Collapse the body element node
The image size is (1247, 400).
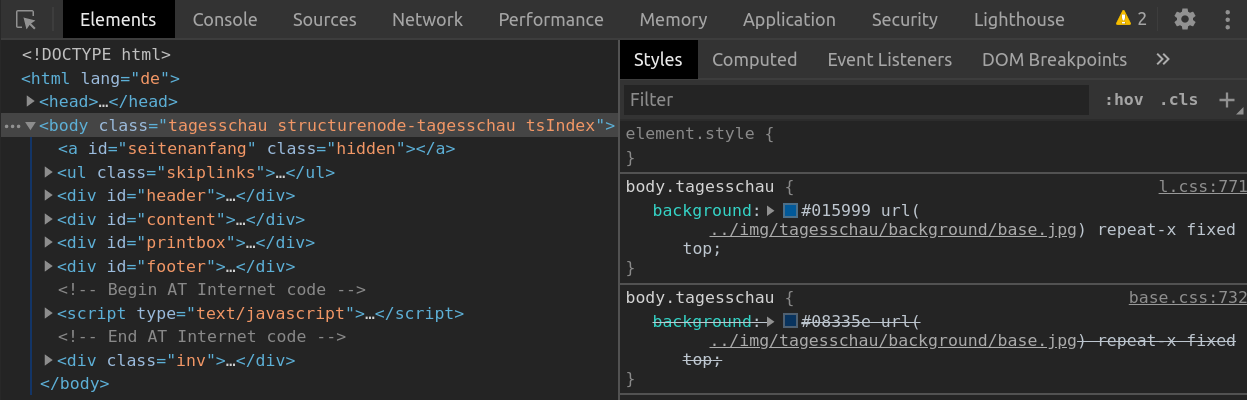pyautogui.click(x=31, y=126)
